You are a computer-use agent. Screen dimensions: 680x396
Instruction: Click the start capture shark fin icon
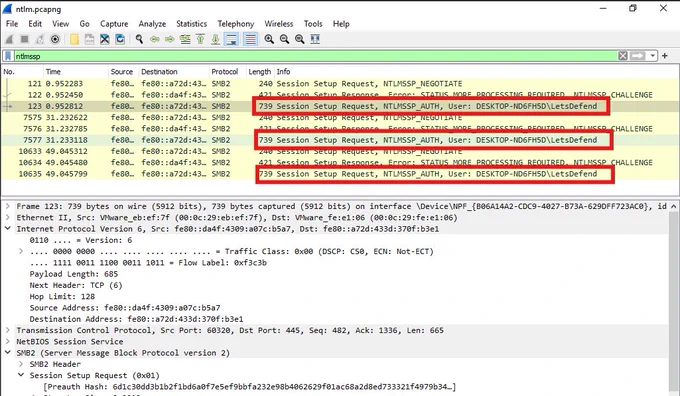tap(9, 39)
